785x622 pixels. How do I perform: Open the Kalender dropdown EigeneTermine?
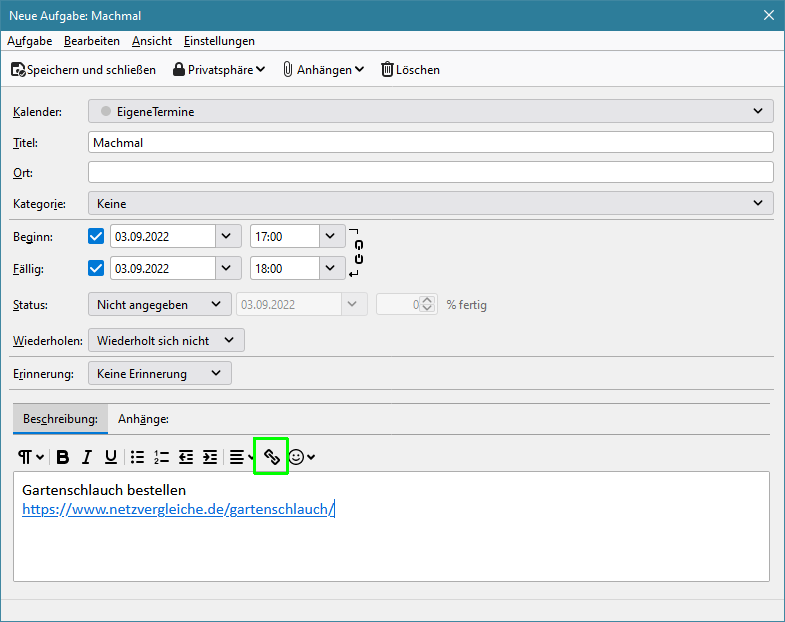pyautogui.click(x=430, y=112)
